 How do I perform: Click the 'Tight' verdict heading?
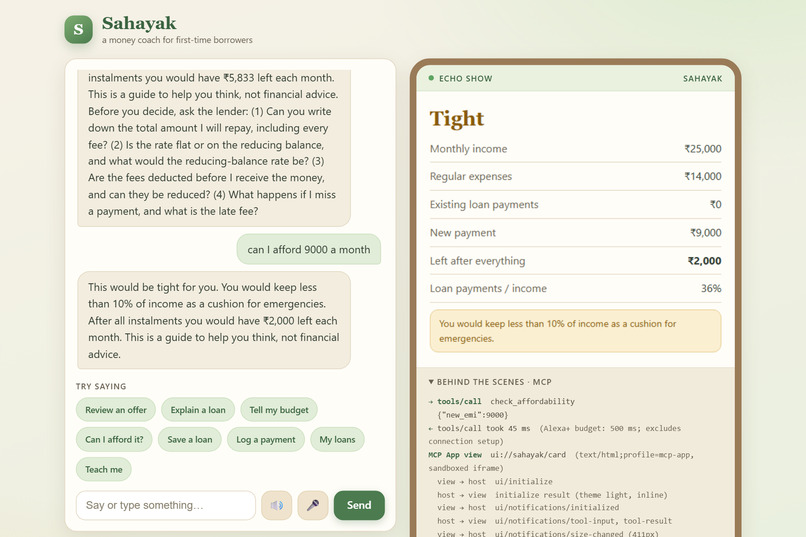[456, 118]
